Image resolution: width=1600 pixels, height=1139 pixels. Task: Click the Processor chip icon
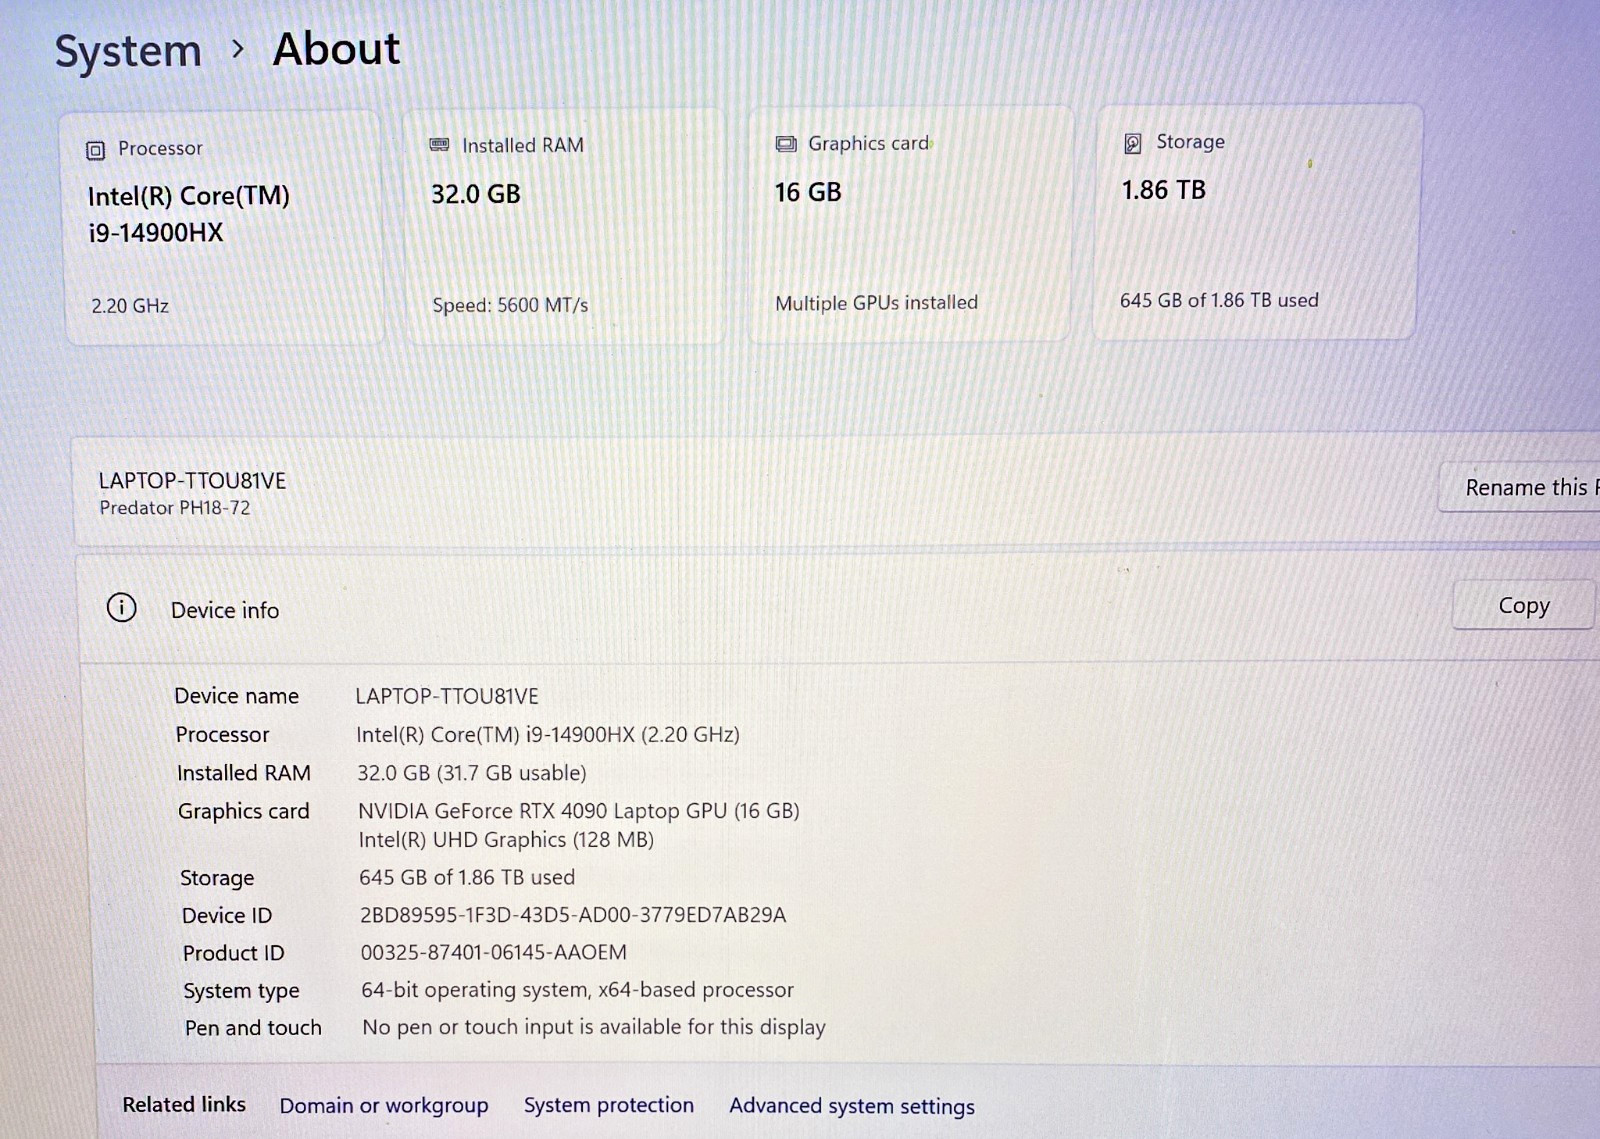pyautogui.click(x=95, y=150)
